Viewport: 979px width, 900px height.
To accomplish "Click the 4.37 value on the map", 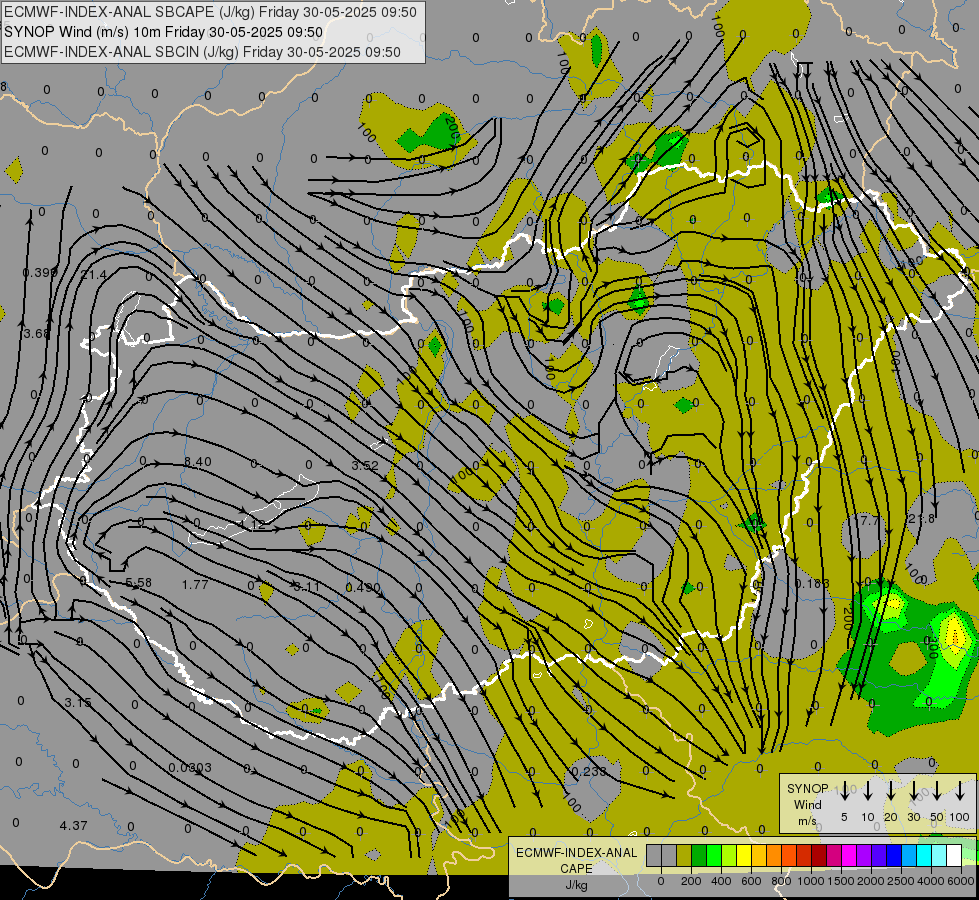I will pyautogui.click(x=73, y=826).
